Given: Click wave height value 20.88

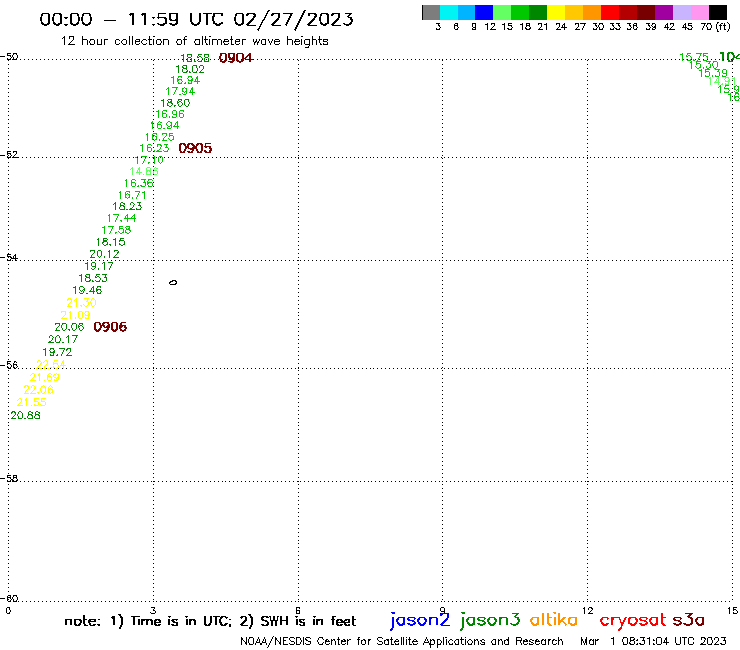Looking at the screenshot, I should click(x=25, y=415).
